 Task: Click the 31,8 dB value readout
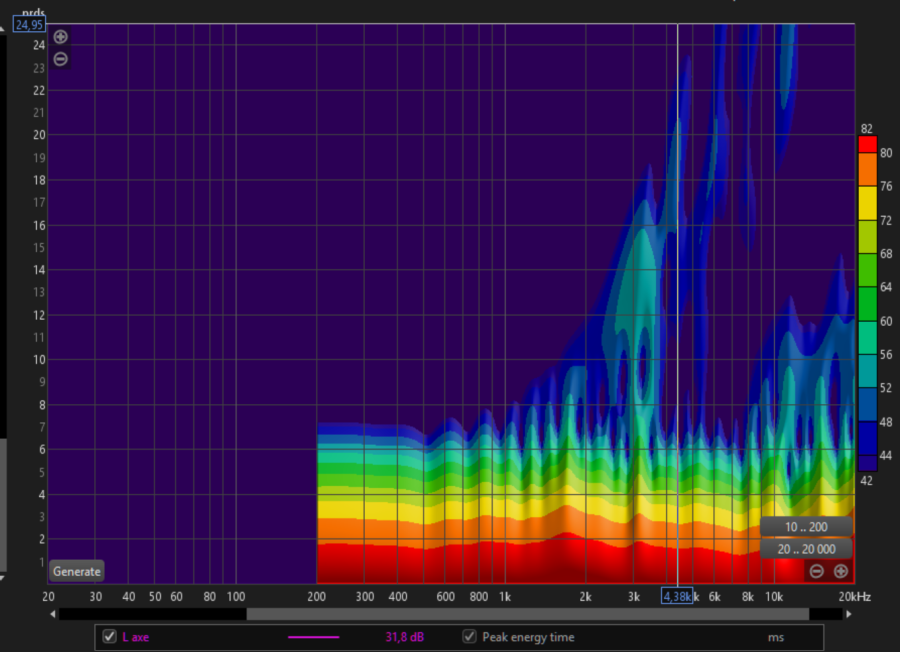coord(403,637)
